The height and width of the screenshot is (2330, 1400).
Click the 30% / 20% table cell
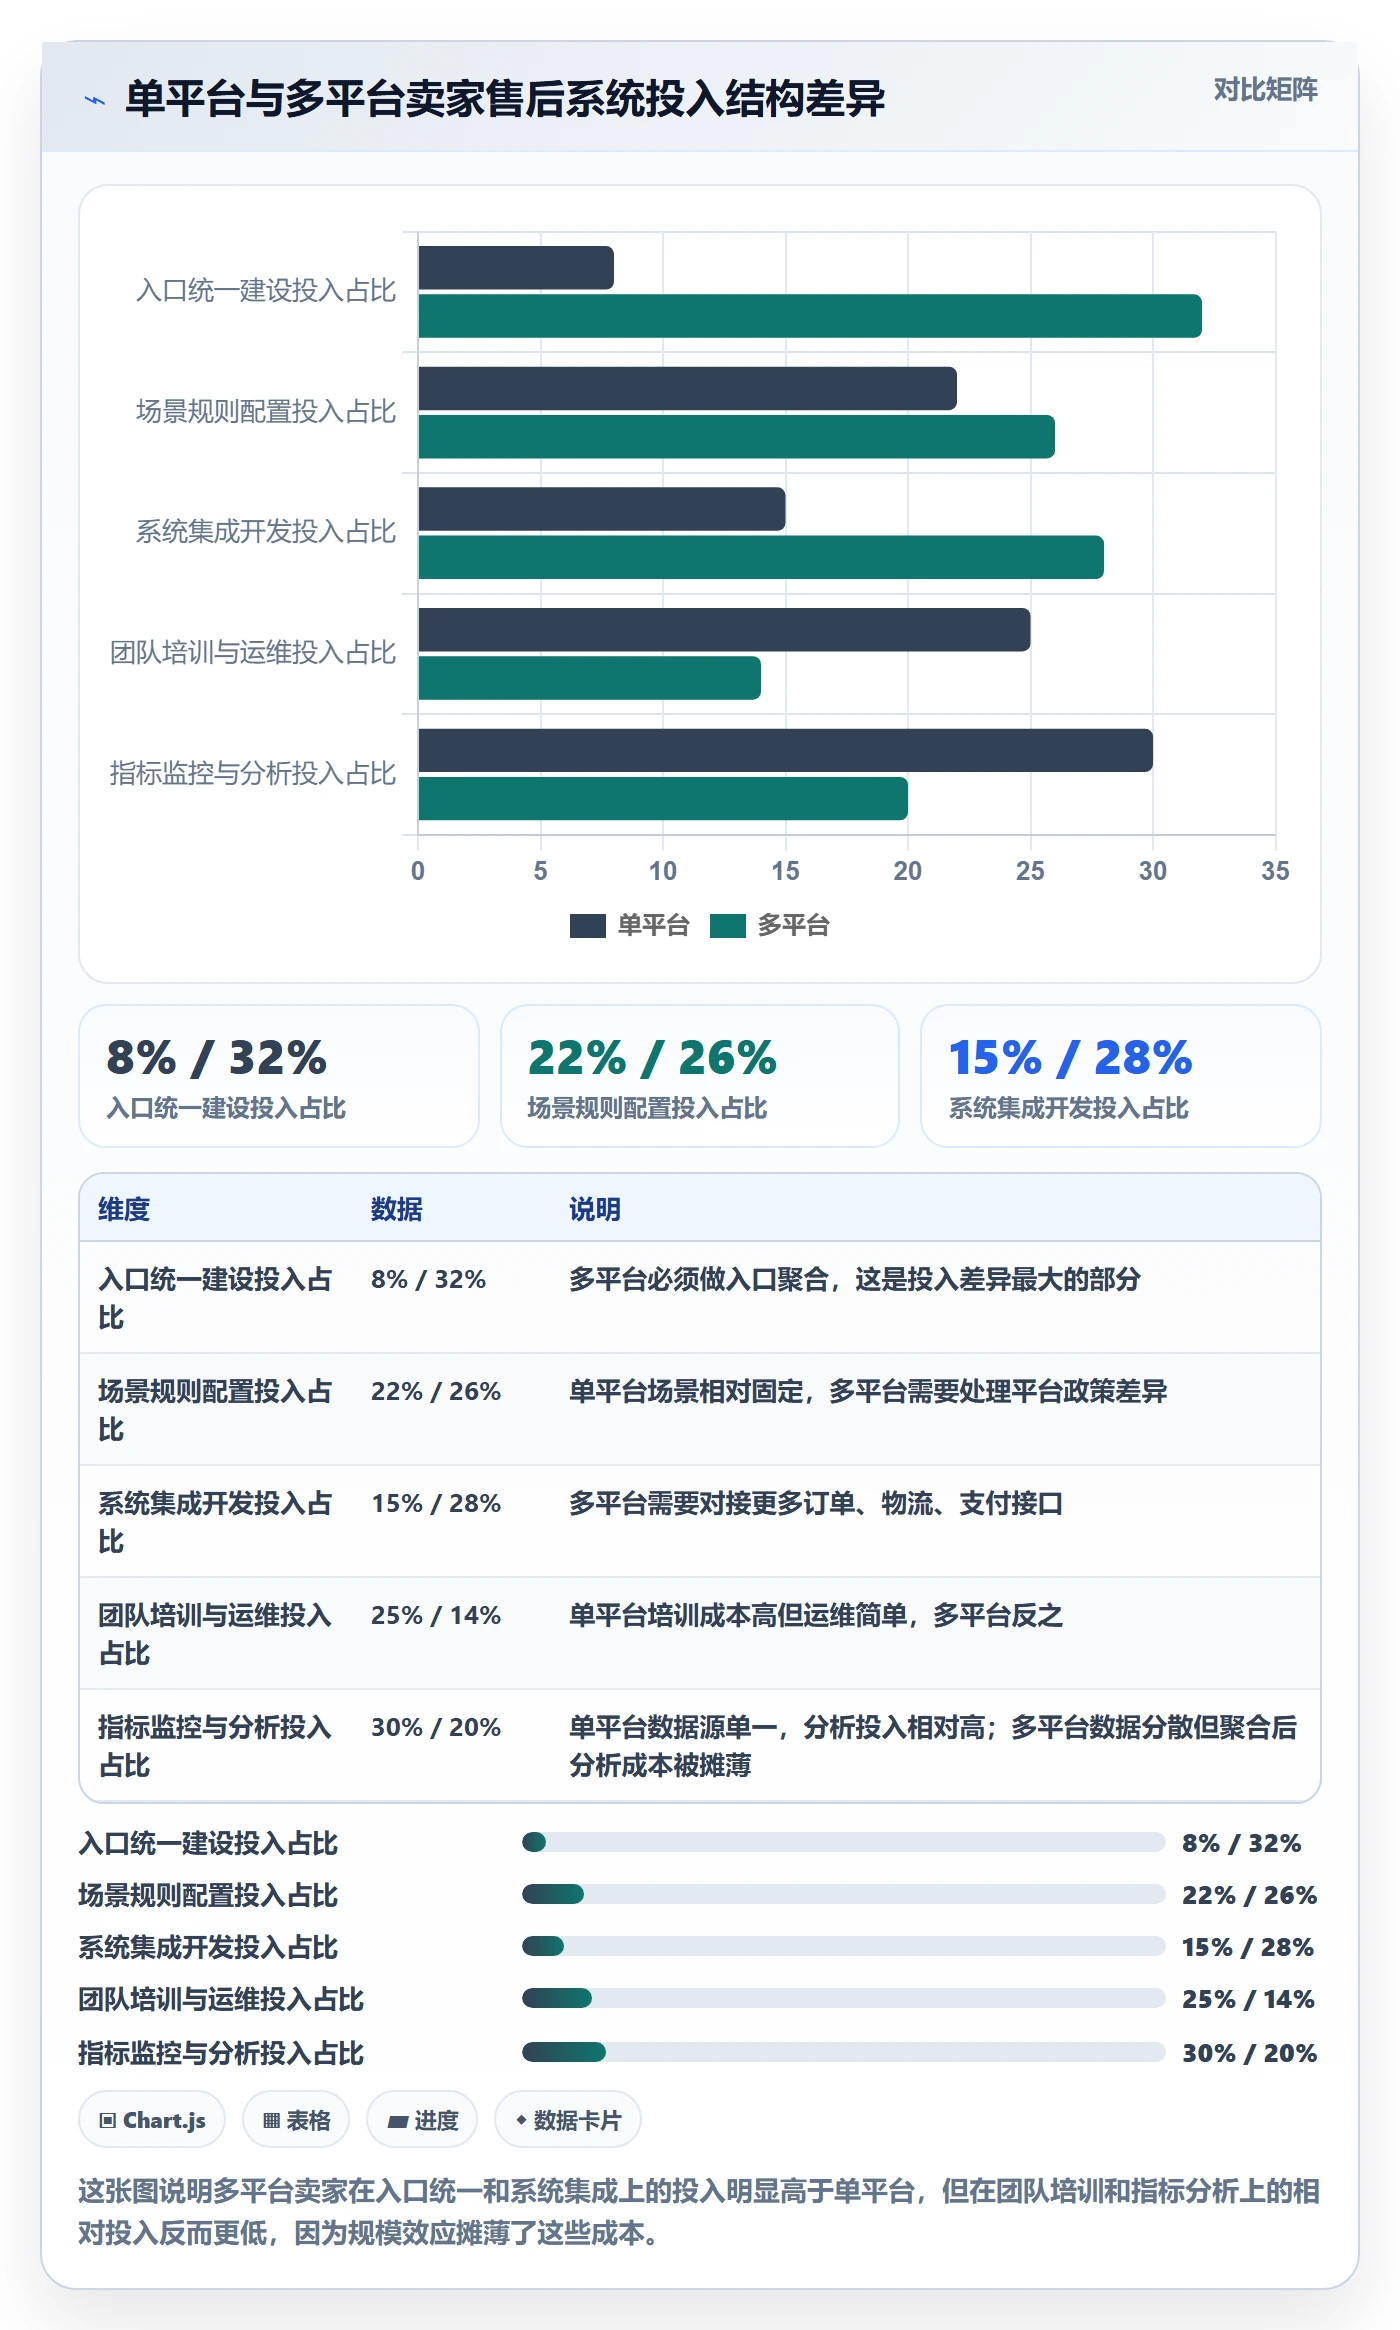(x=436, y=1727)
